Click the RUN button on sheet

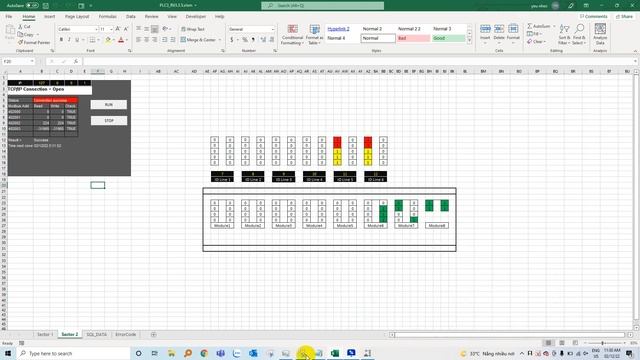(109, 105)
